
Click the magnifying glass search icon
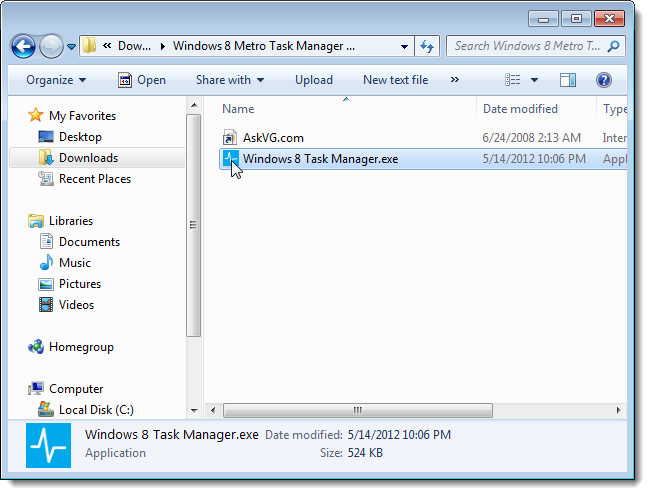pyautogui.click(x=614, y=46)
